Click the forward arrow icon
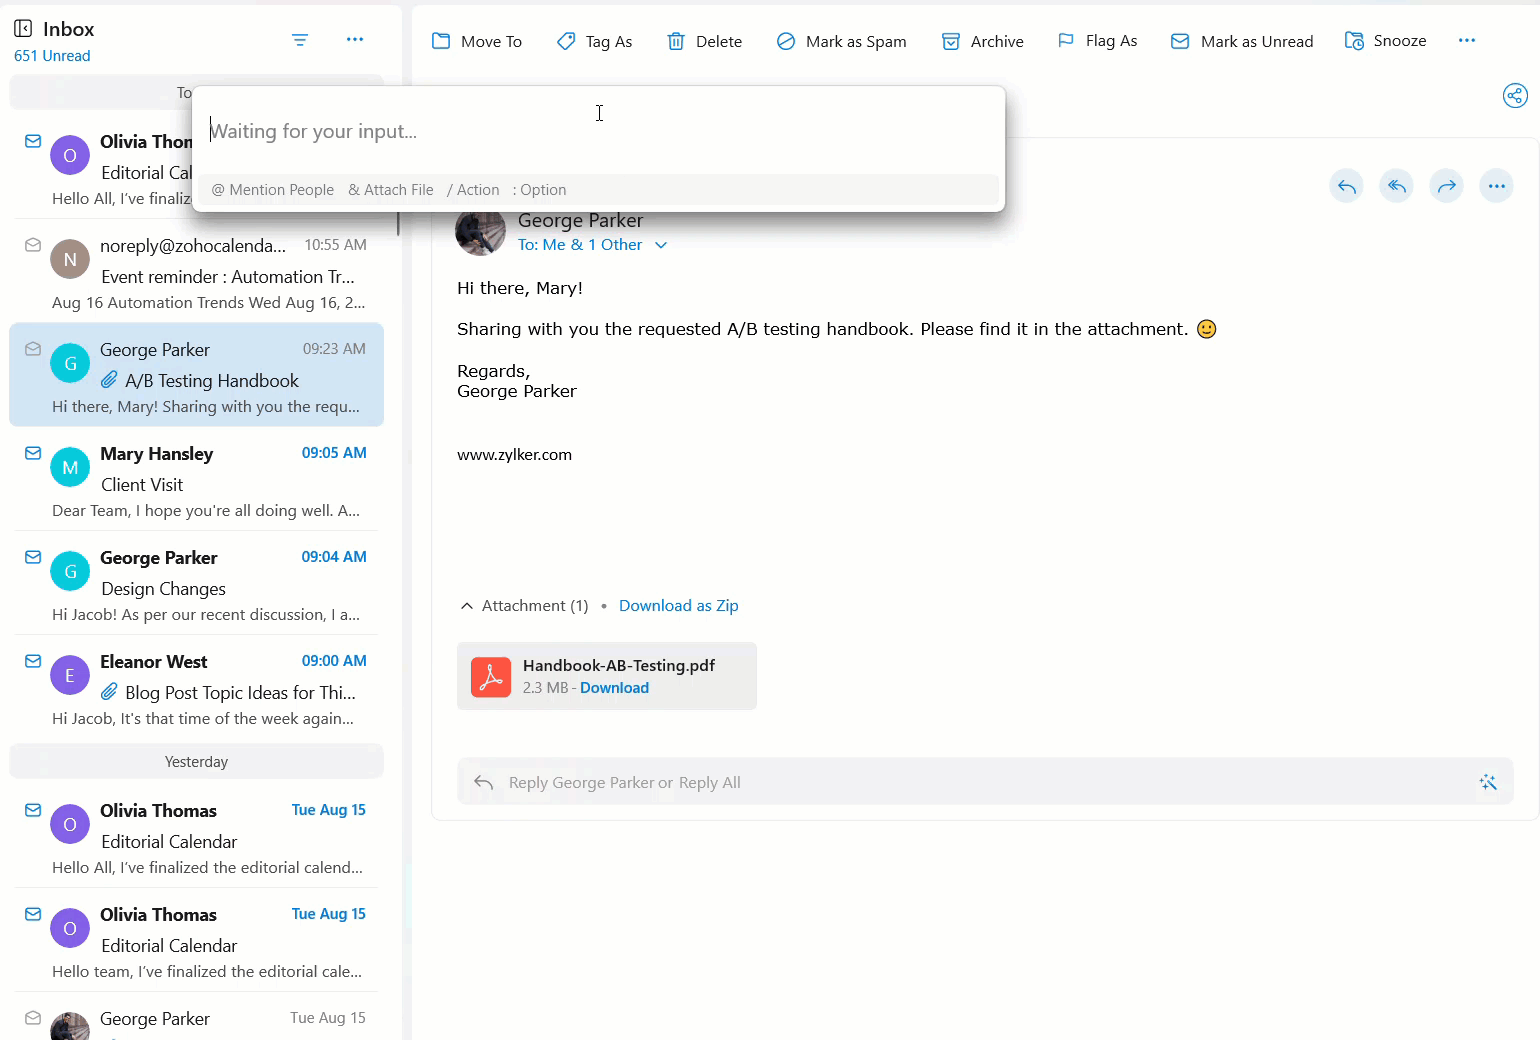 (x=1447, y=186)
